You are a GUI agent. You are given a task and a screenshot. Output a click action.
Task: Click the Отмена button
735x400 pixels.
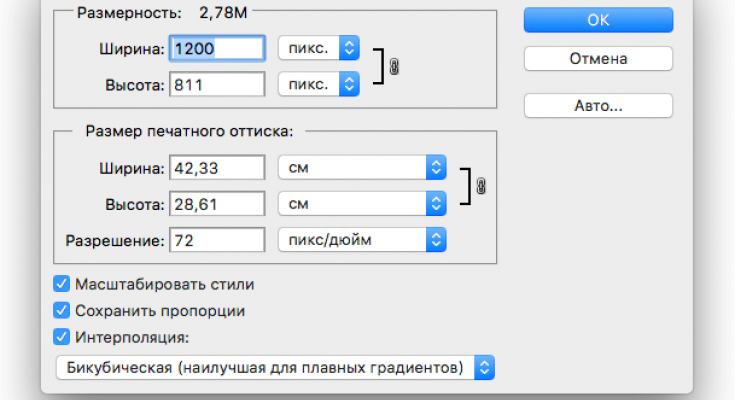598,59
